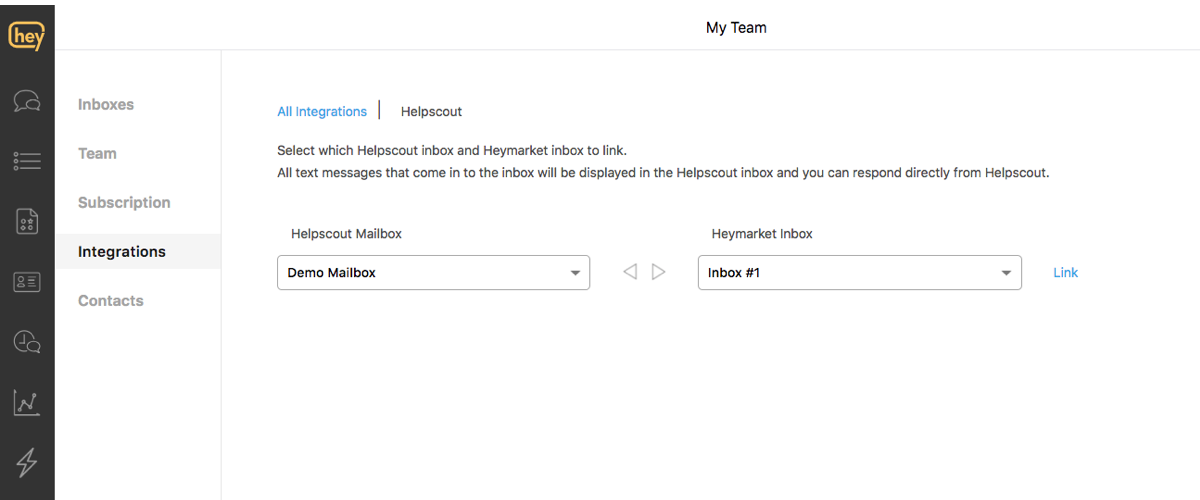Open the lists icon in sidebar

point(27,160)
